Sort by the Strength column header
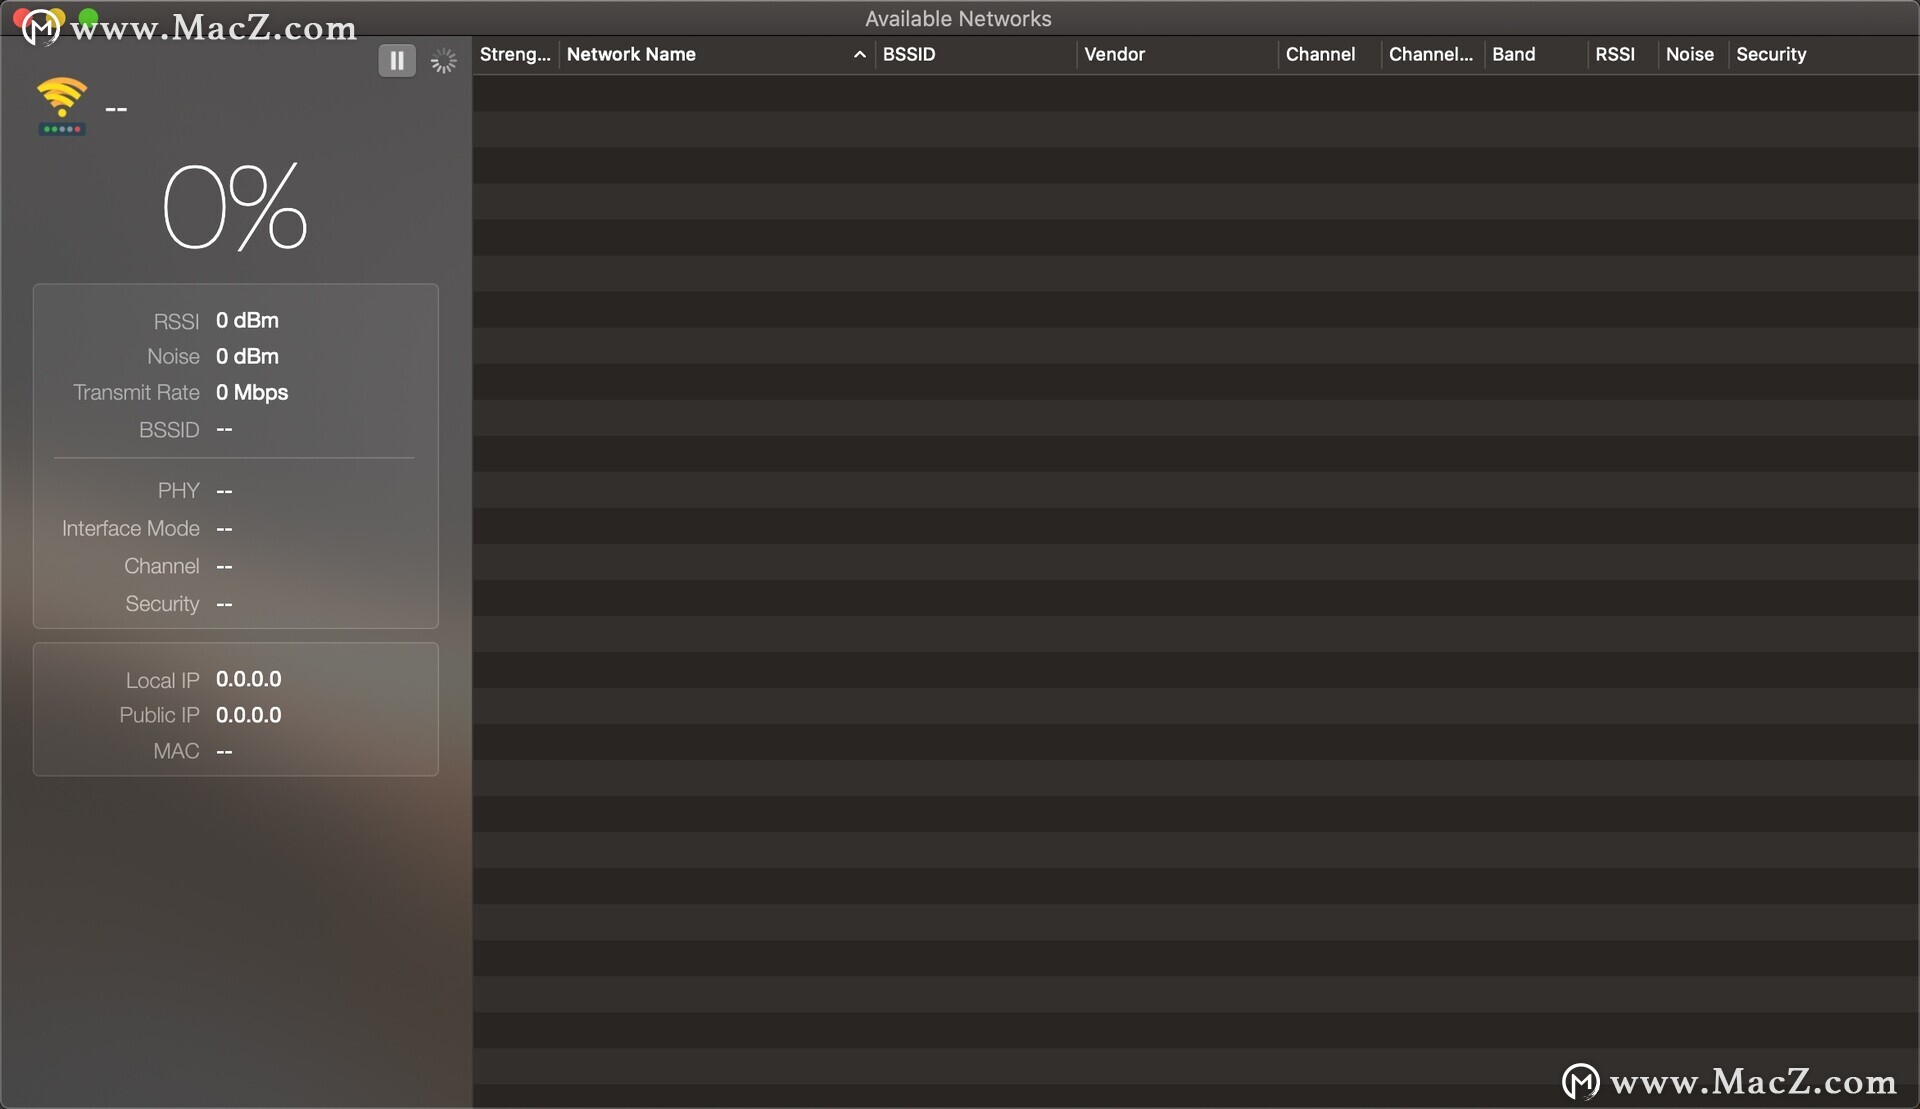The width and height of the screenshot is (1920, 1109). [x=515, y=55]
